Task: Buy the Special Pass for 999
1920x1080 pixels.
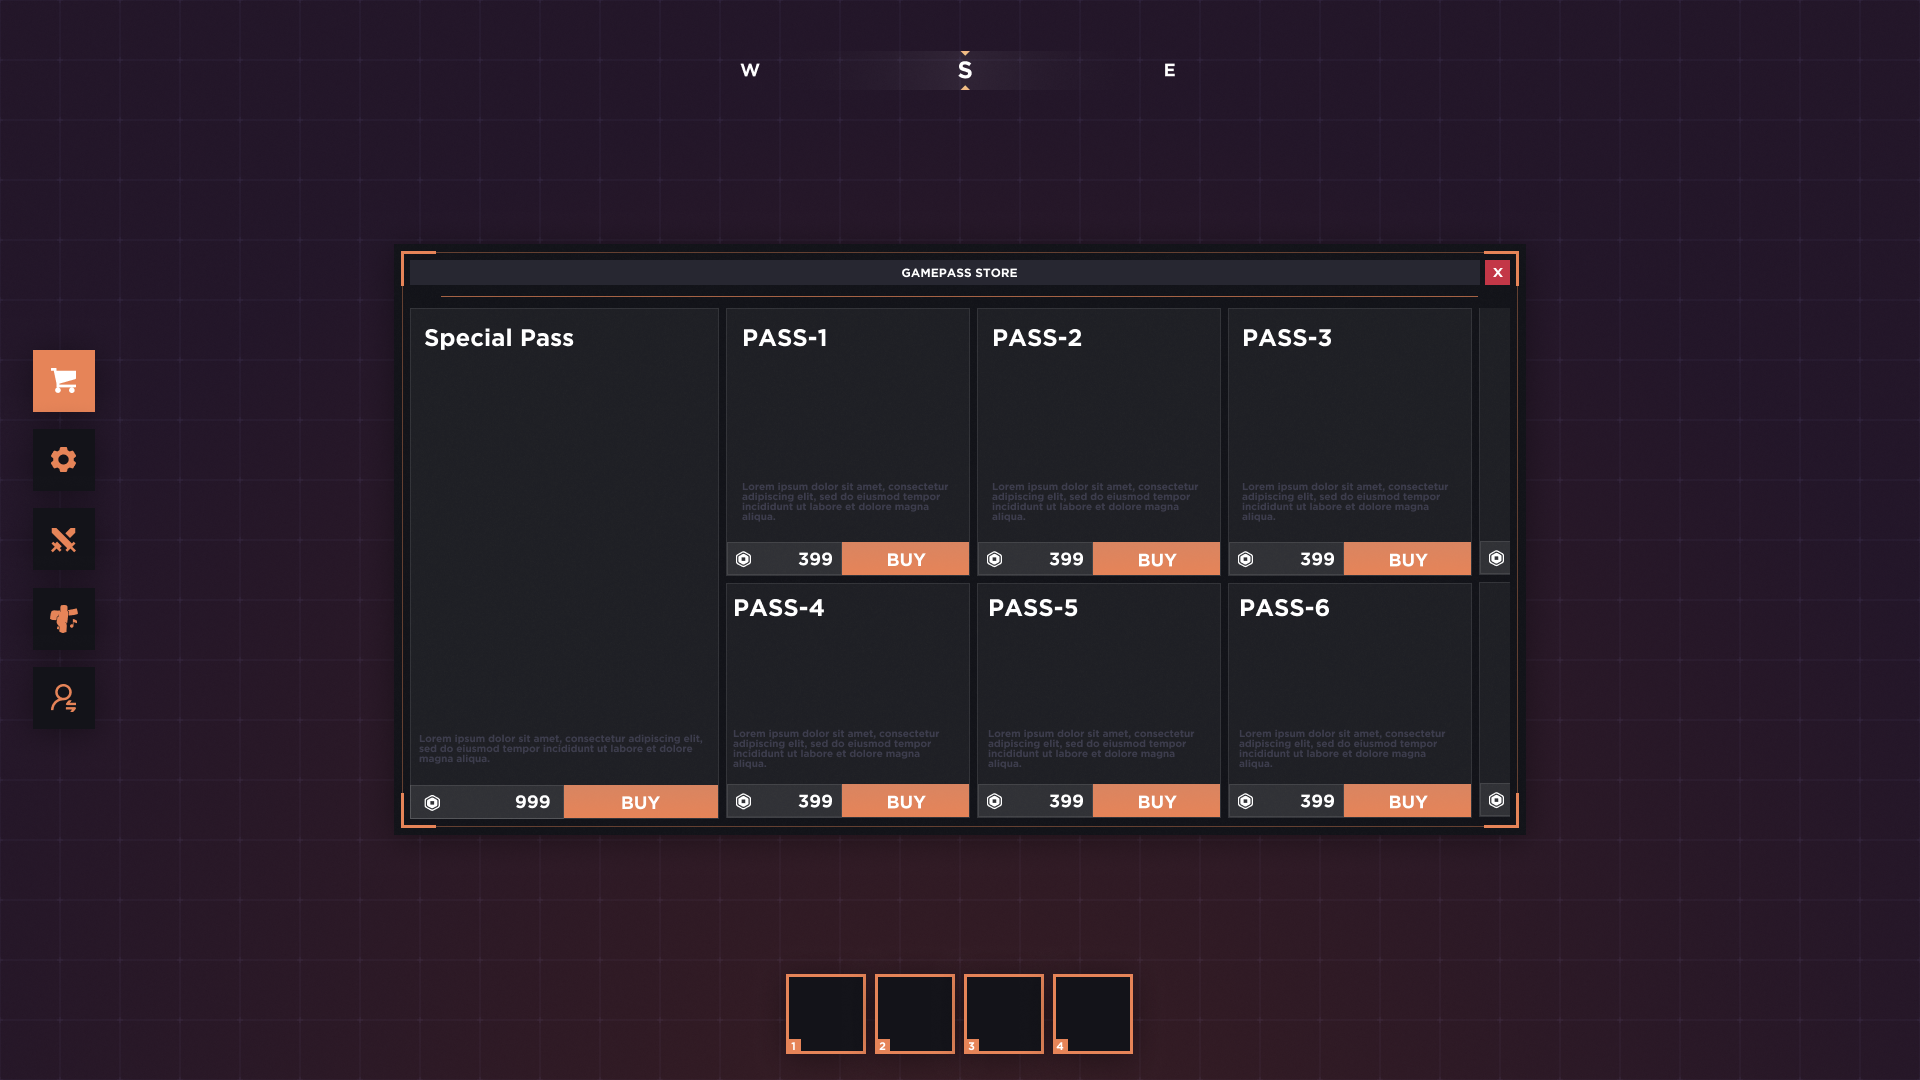Action: click(640, 802)
